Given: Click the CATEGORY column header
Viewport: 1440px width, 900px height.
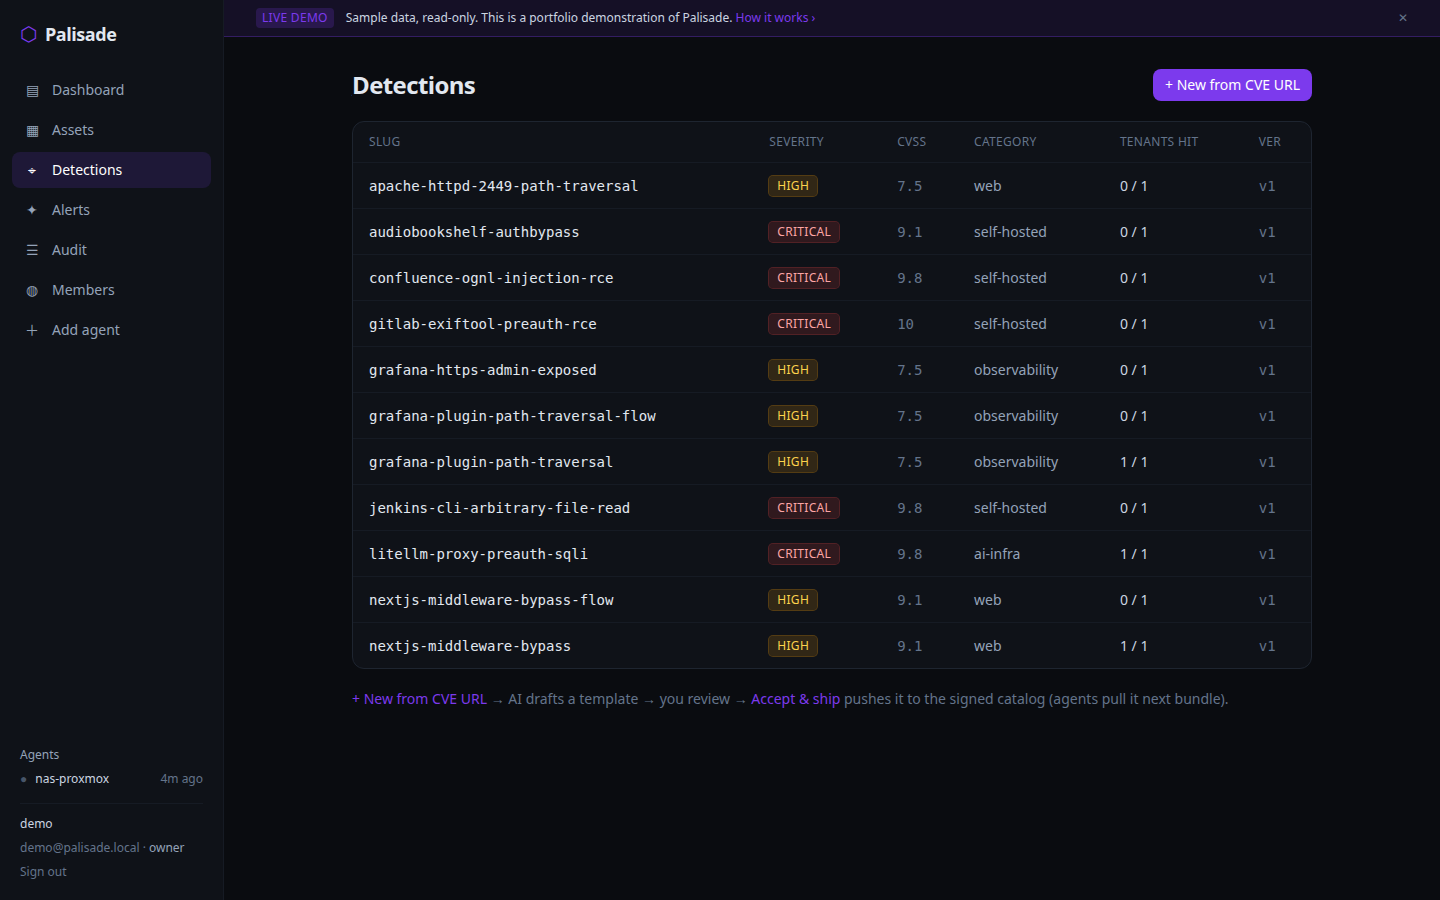Looking at the screenshot, I should pyautogui.click(x=1005, y=142).
